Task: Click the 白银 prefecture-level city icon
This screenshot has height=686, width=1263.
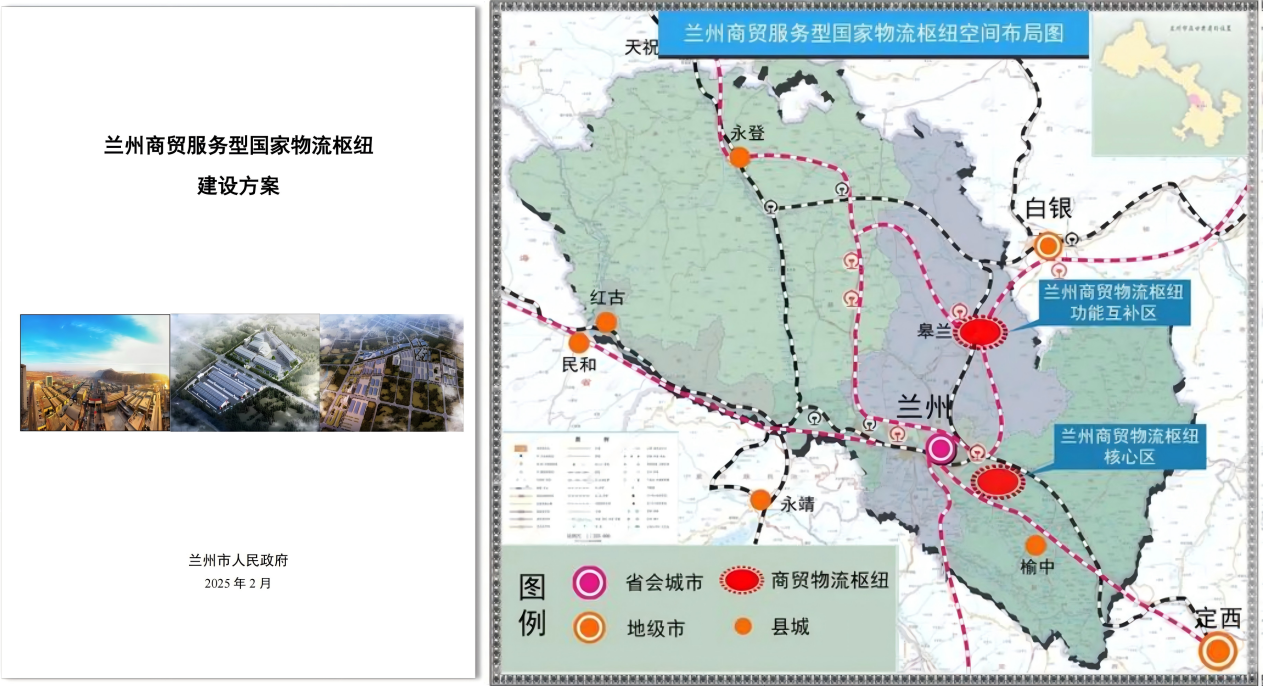Action: (1048, 243)
